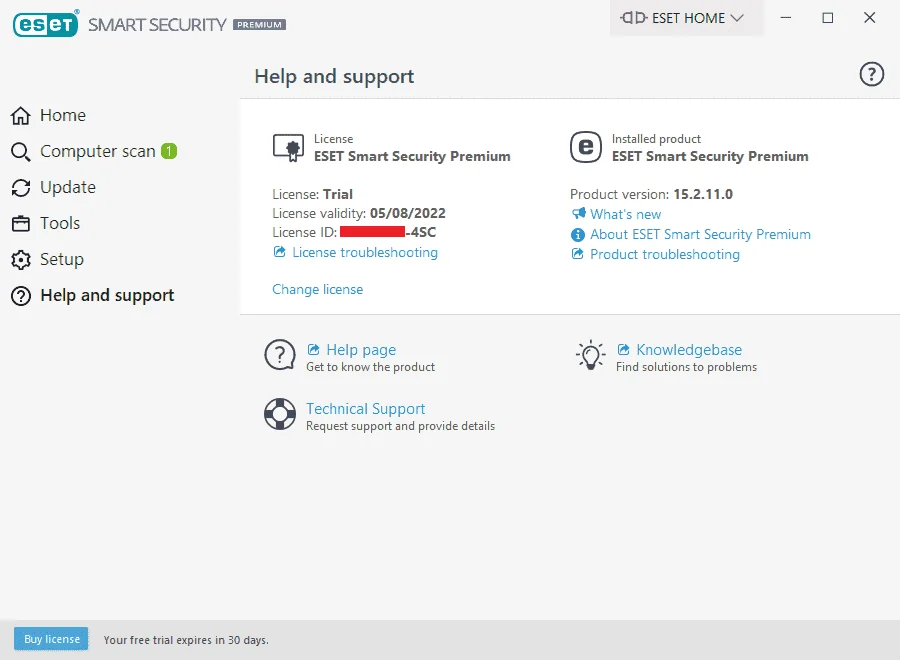Click the Home house icon in sidebar

coord(21,115)
